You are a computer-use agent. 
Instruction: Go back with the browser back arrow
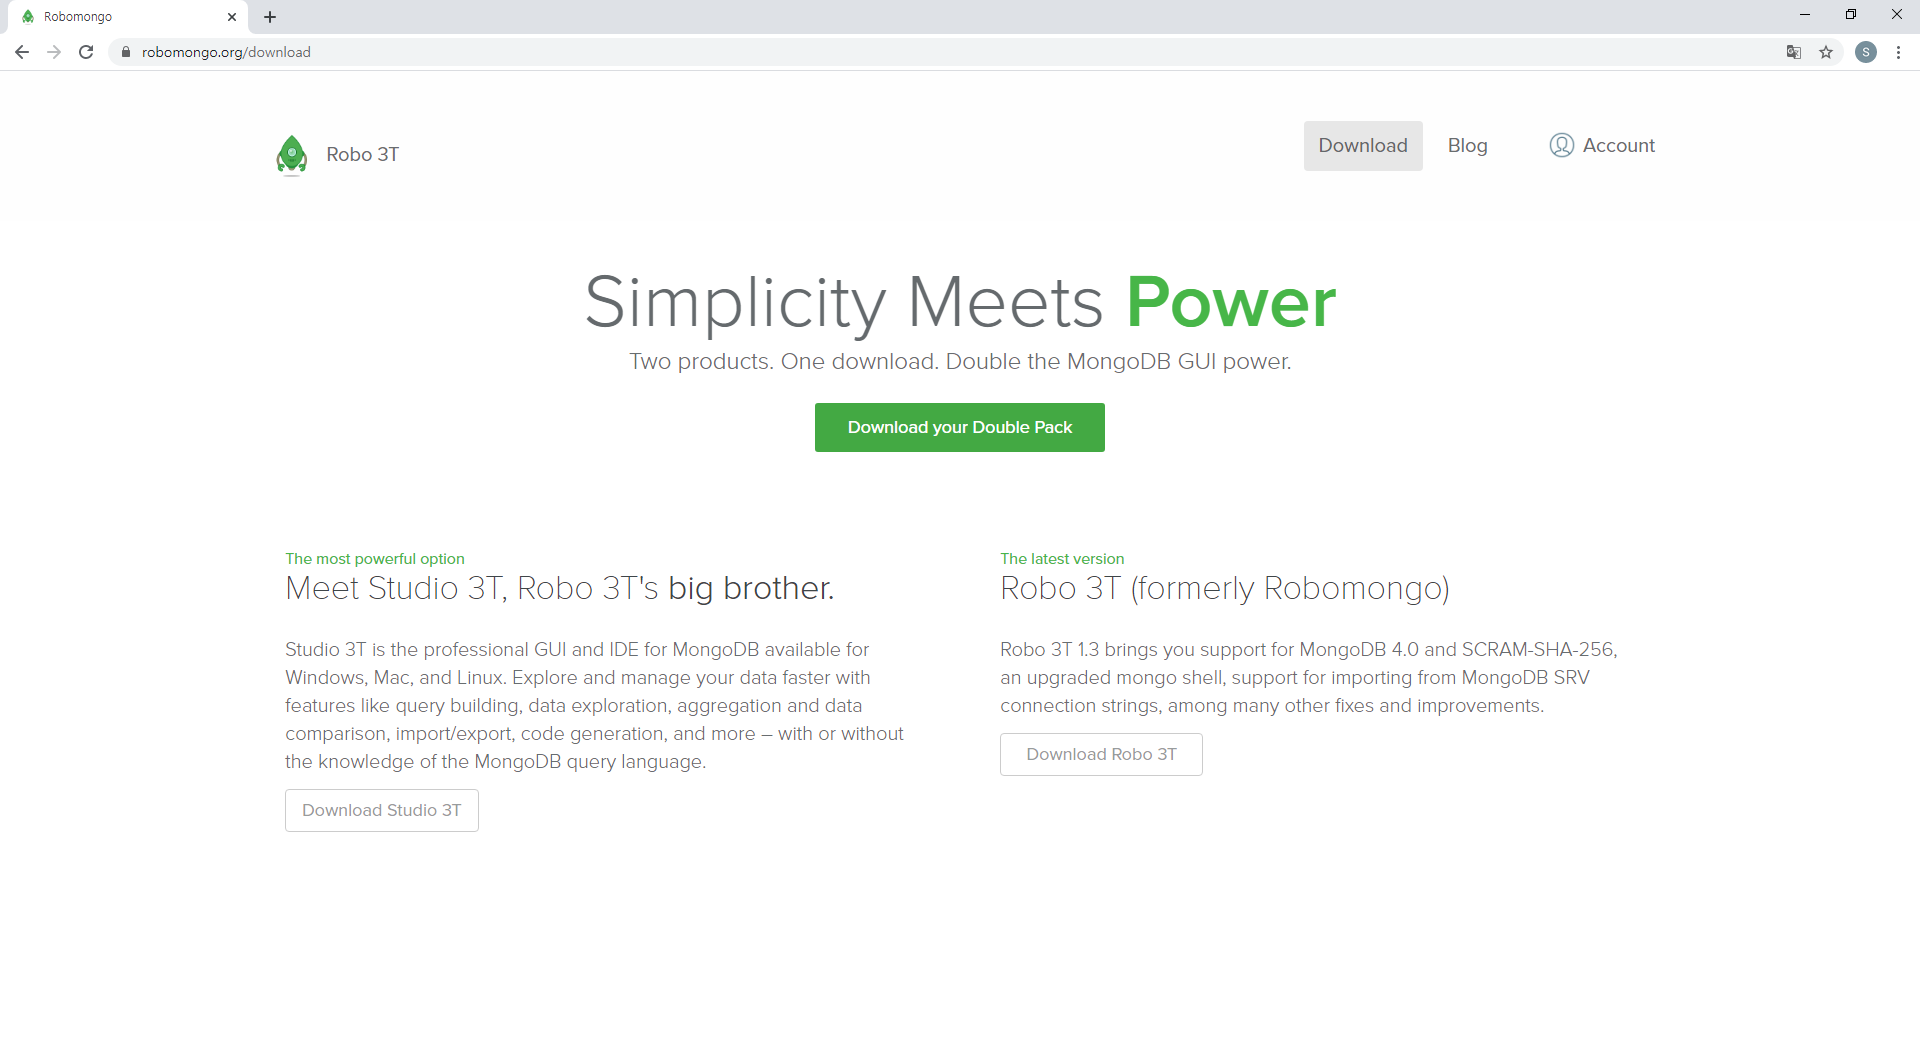pos(22,52)
